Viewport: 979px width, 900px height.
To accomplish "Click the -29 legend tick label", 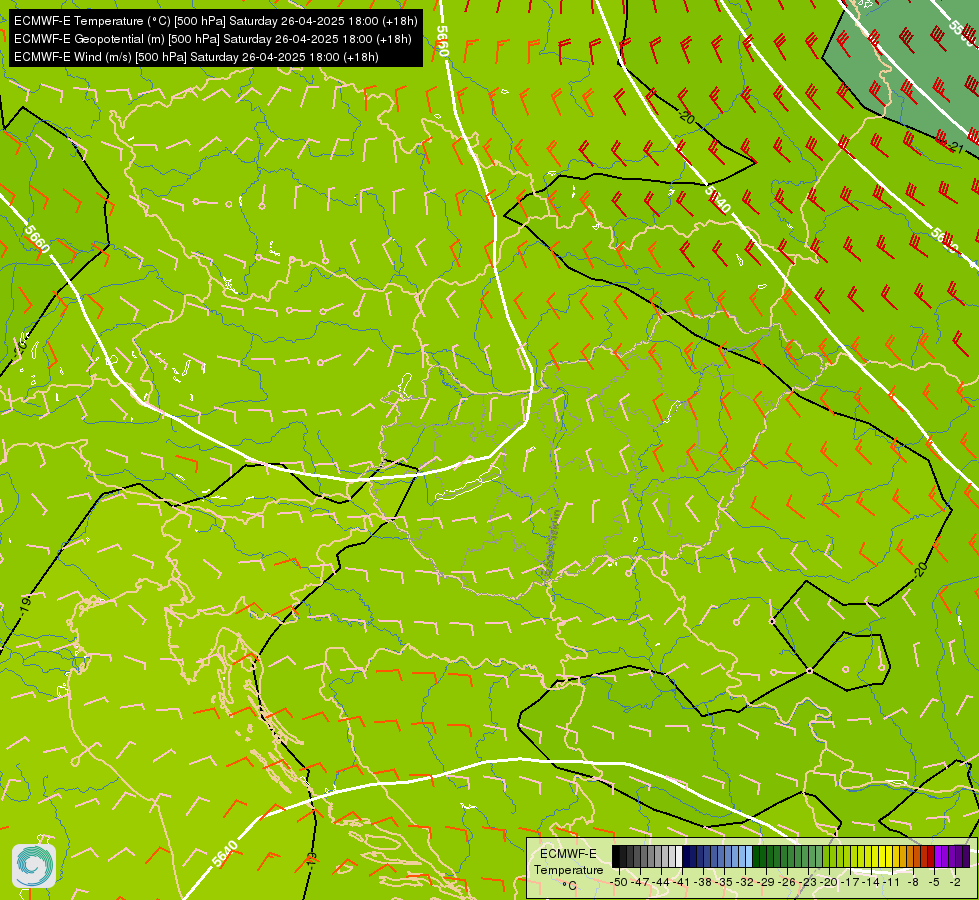I will click(x=766, y=882).
